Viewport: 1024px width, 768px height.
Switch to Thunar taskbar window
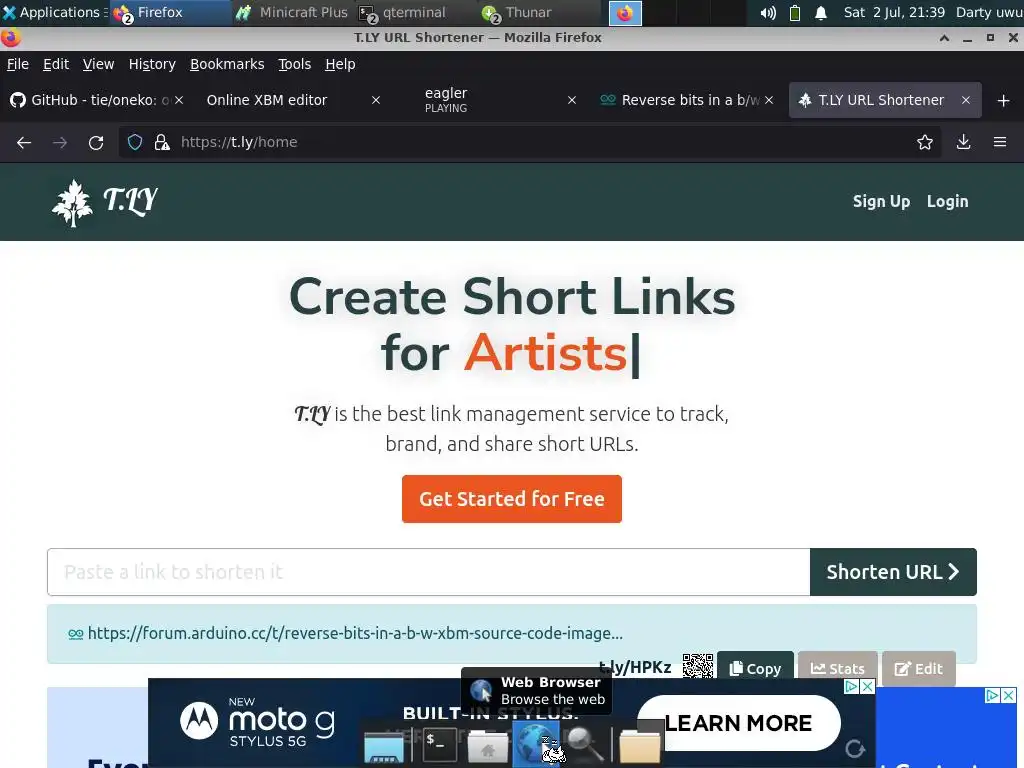coord(537,12)
